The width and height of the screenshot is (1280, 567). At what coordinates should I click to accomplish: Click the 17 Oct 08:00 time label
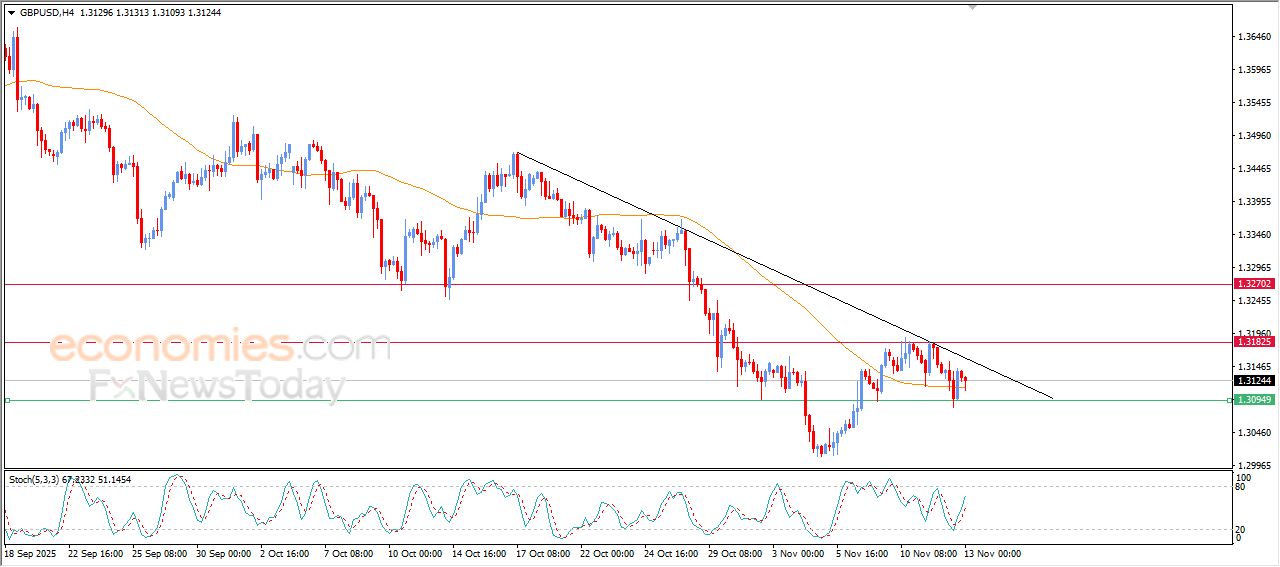(543, 553)
